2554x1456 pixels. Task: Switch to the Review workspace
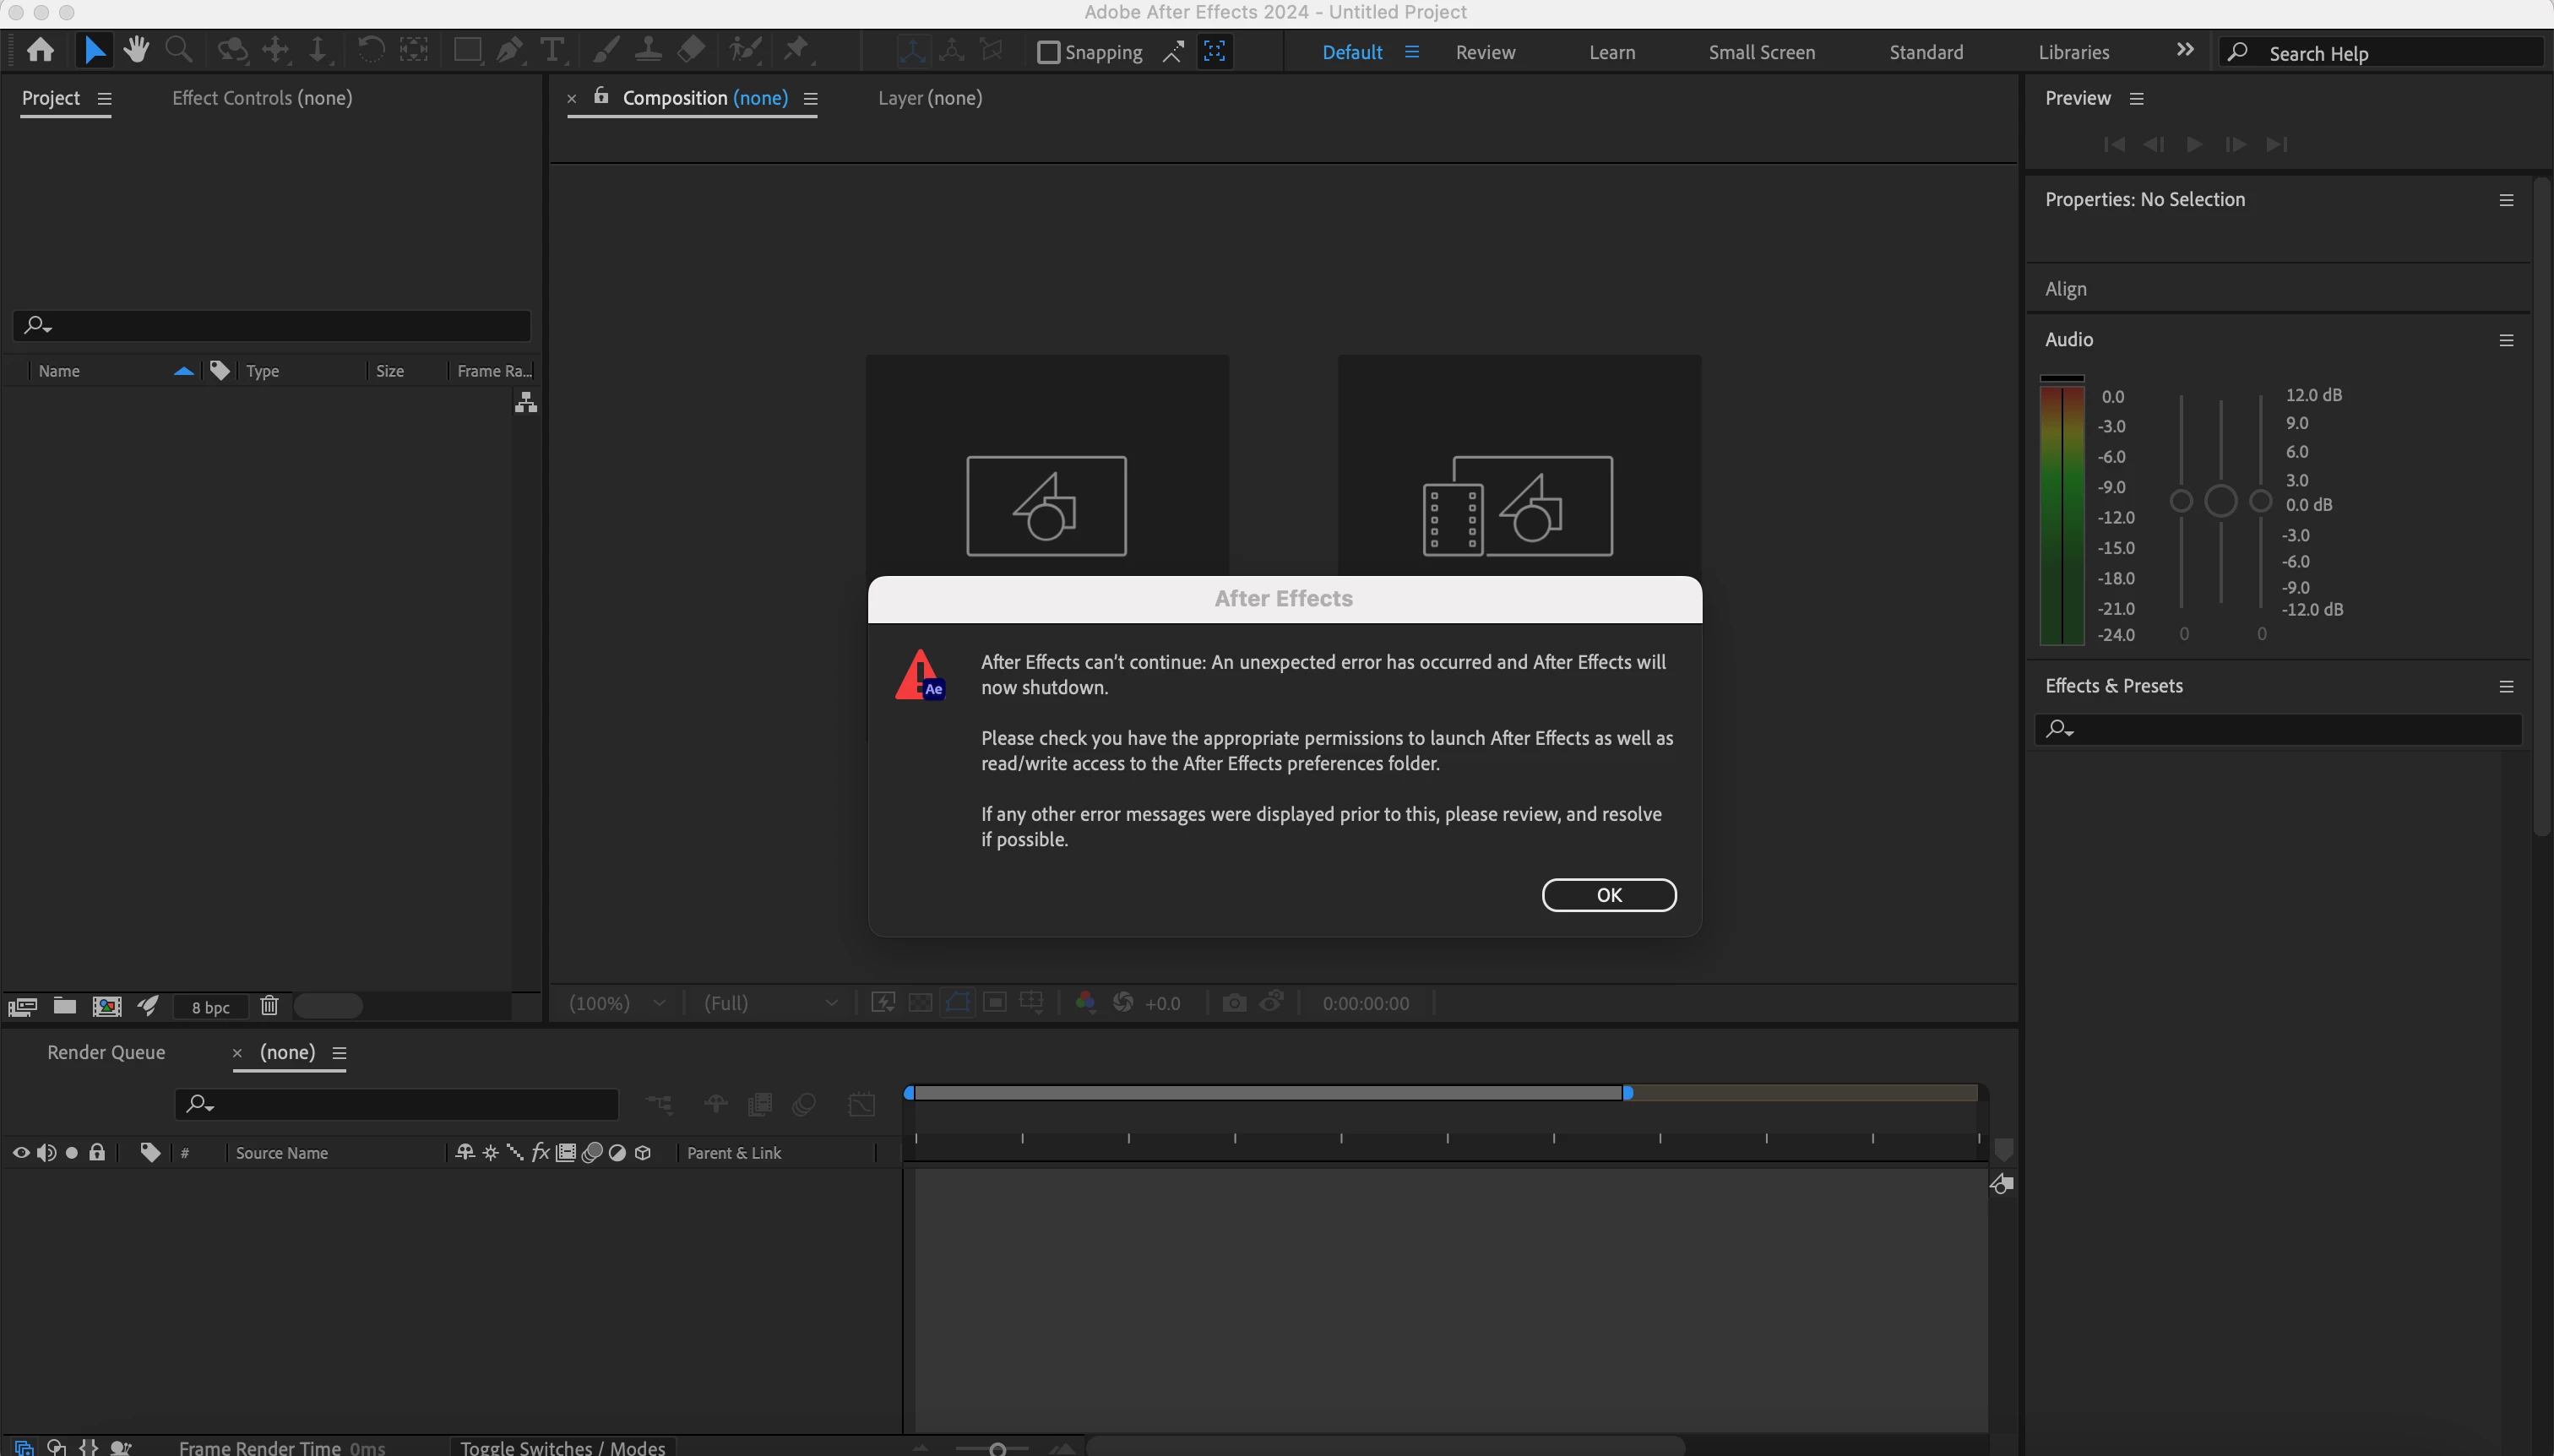click(1485, 52)
